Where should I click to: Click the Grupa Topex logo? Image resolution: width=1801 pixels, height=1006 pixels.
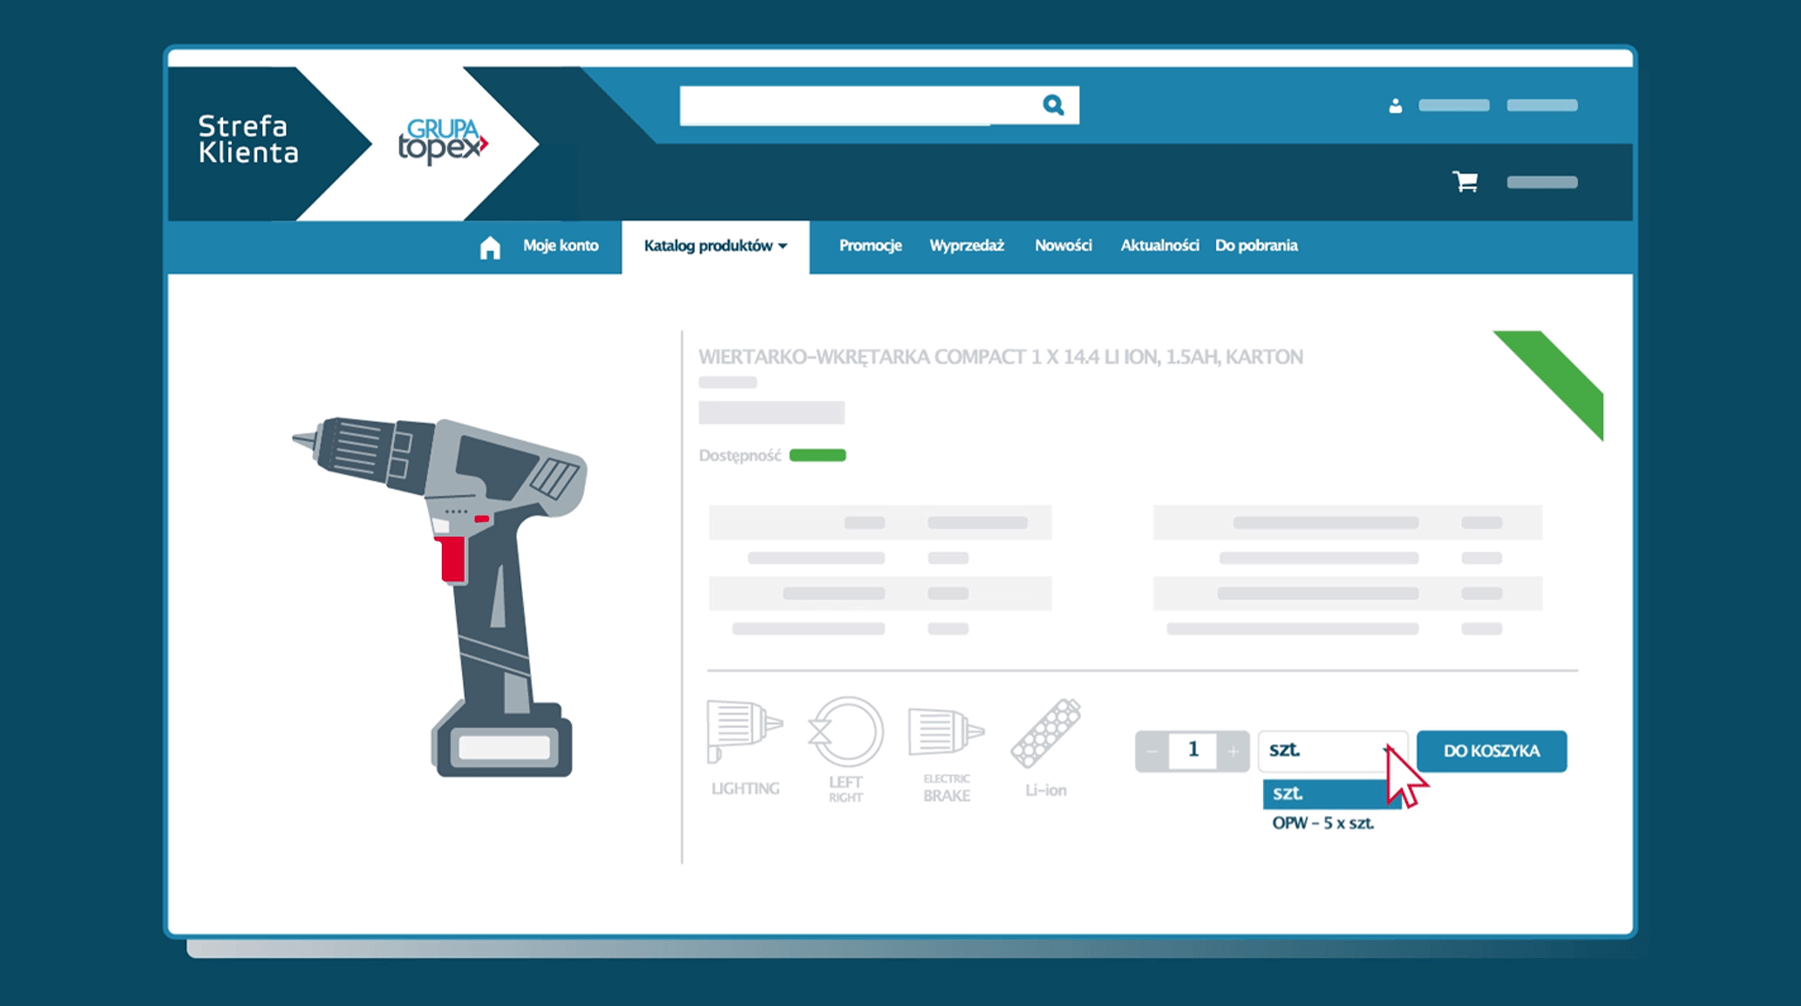coord(442,142)
